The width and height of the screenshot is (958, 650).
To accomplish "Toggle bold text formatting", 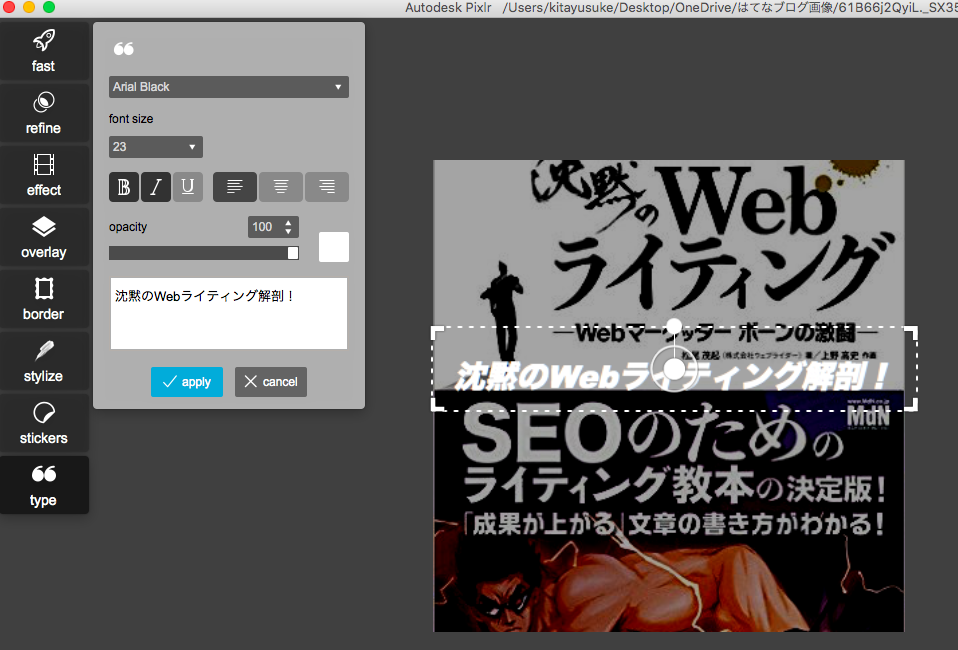I will [124, 187].
